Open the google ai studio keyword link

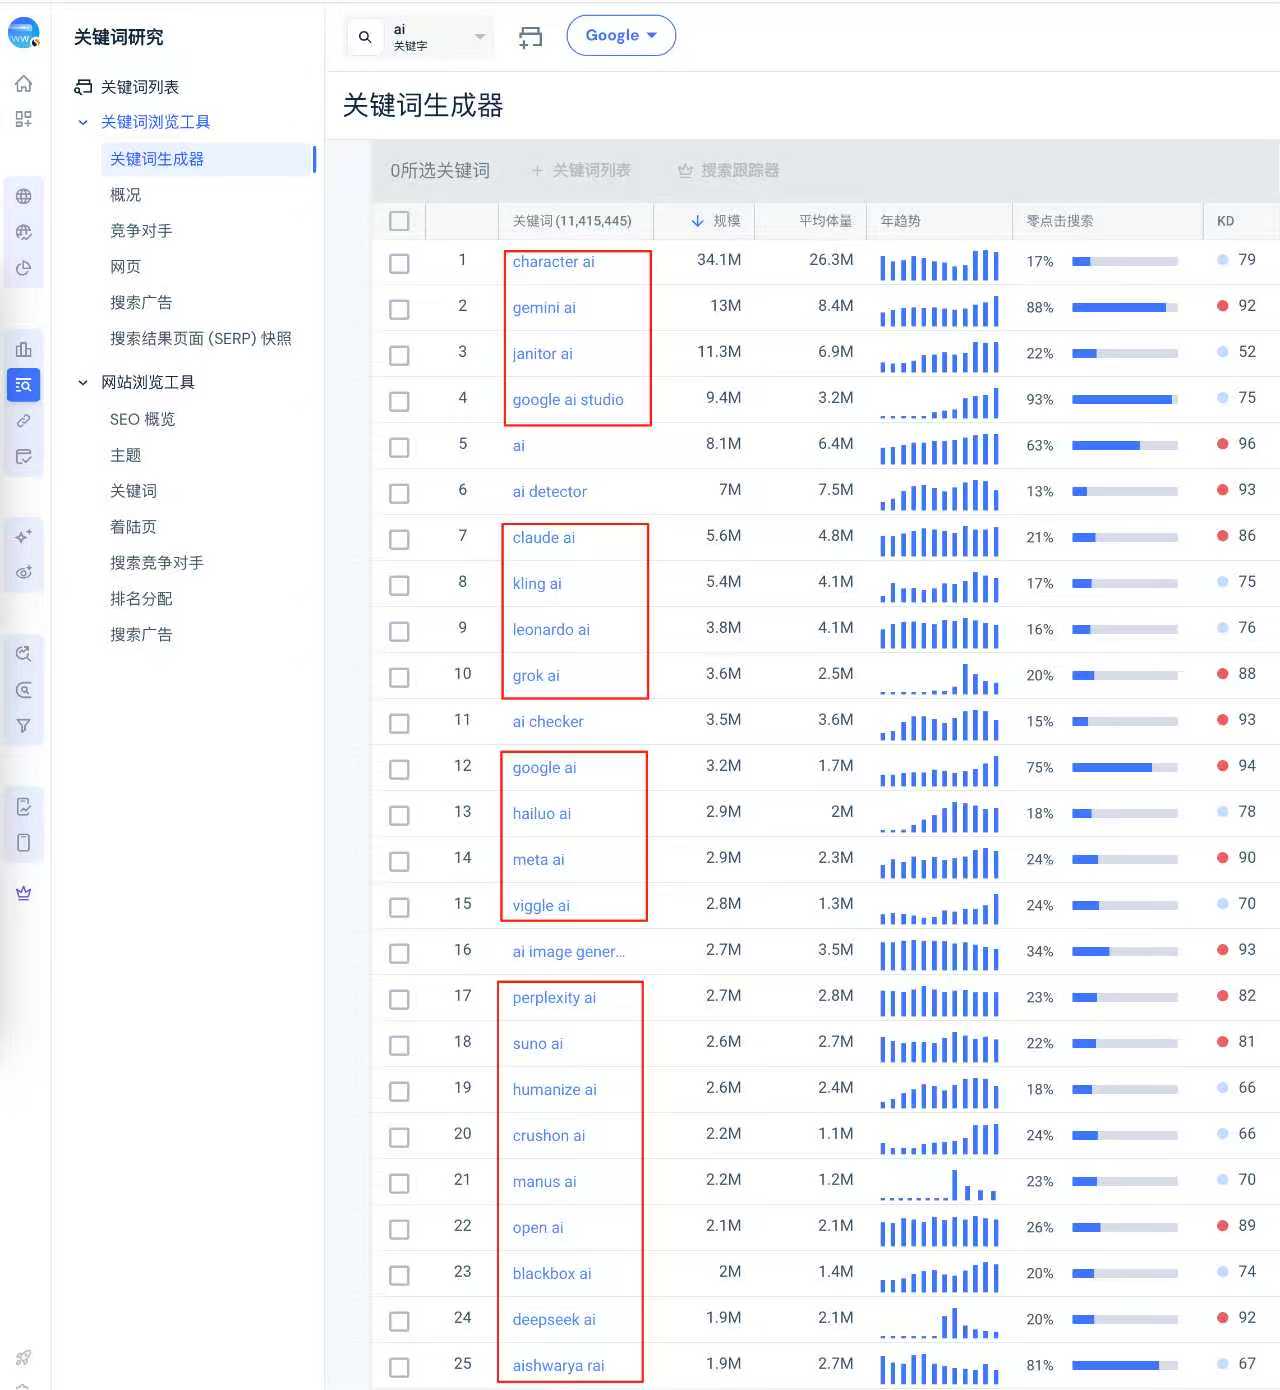(568, 400)
